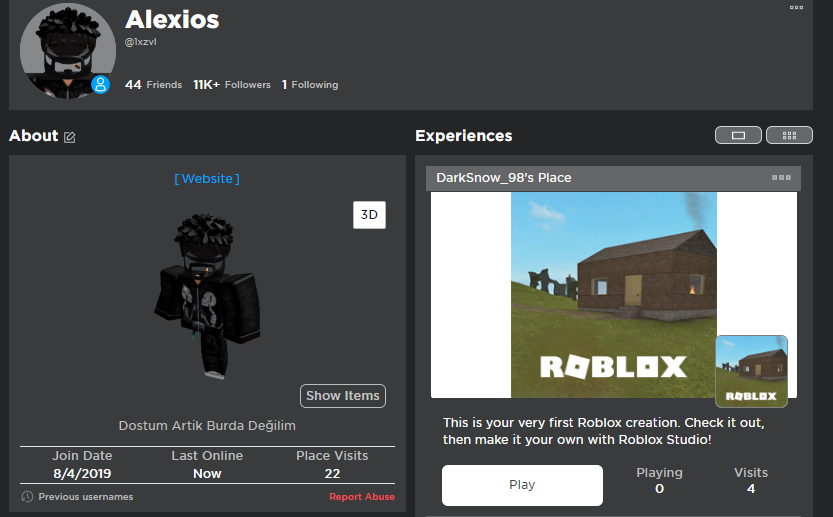The height and width of the screenshot is (517, 833).
Task: Click the Alexios profile avatar picture
Action: pyautogui.click(x=67, y=50)
